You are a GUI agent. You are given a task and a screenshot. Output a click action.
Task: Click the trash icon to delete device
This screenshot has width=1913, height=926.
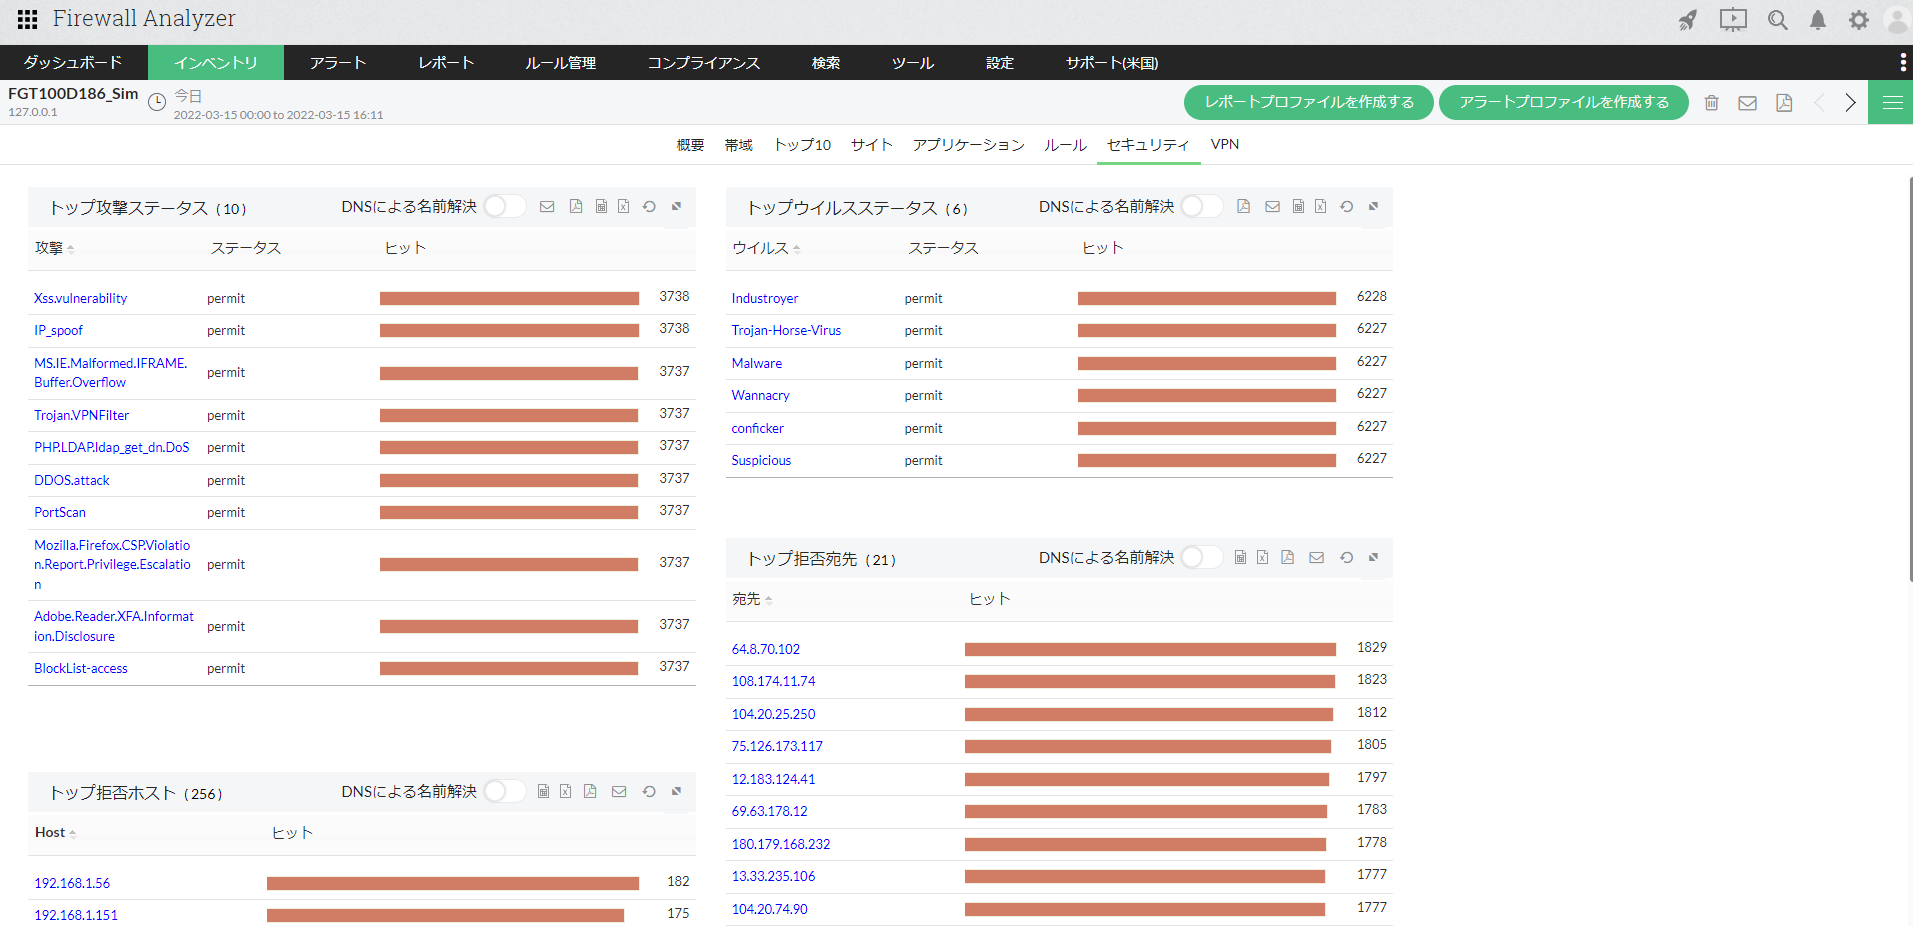point(1712,103)
